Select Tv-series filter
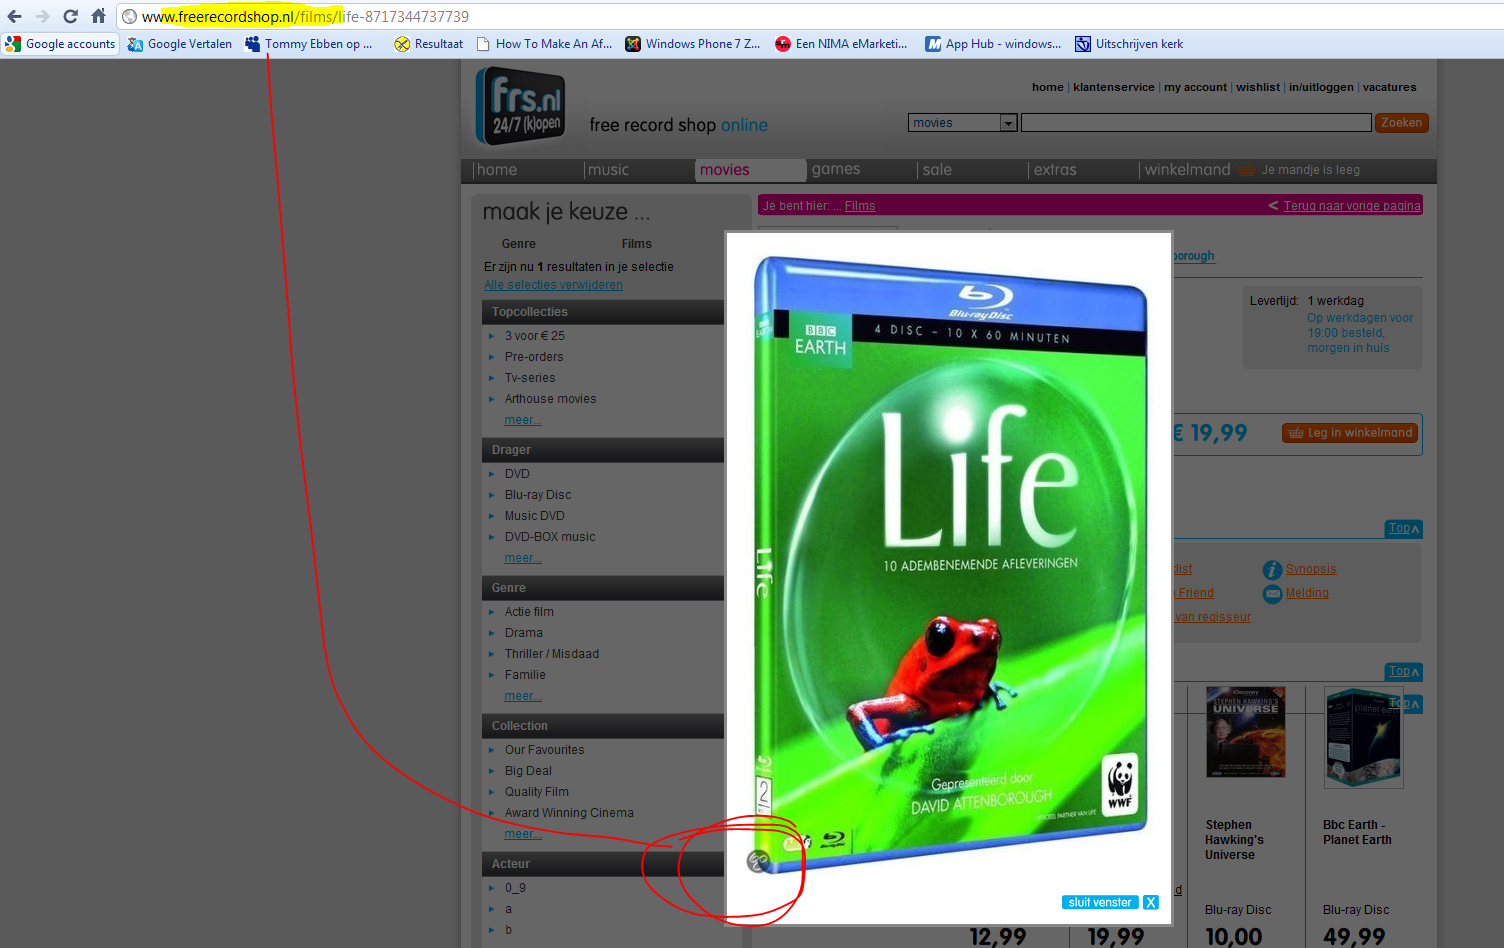The width and height of the screenshot is (1504, 948). pos(530,378)
